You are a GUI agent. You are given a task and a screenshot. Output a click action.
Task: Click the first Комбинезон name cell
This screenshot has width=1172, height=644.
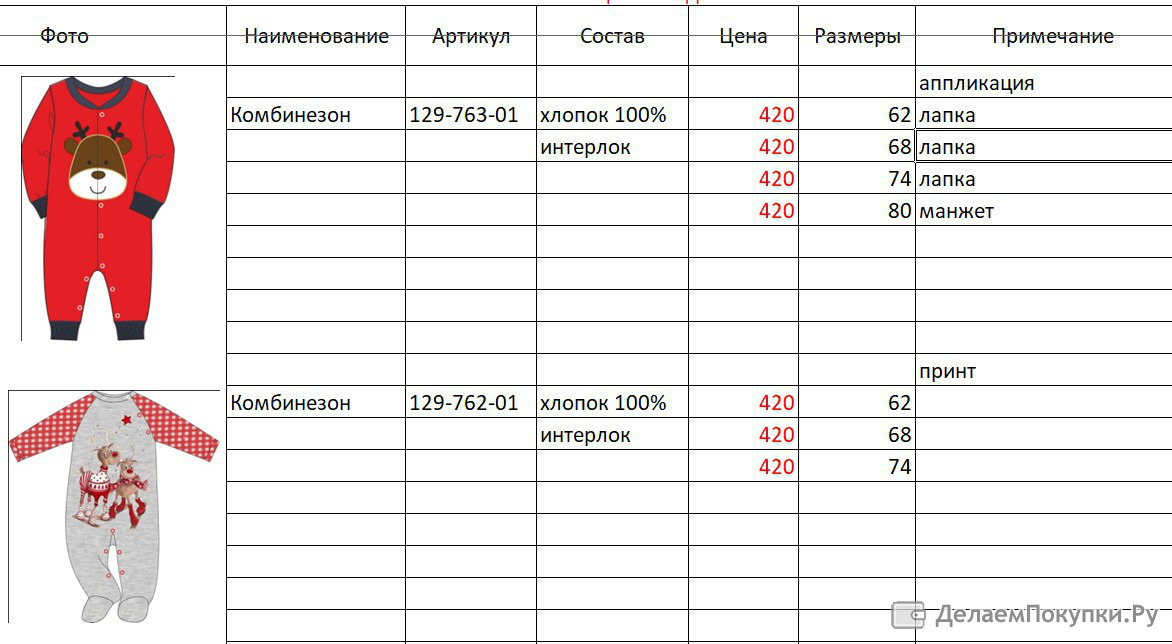tap(316, 114)
